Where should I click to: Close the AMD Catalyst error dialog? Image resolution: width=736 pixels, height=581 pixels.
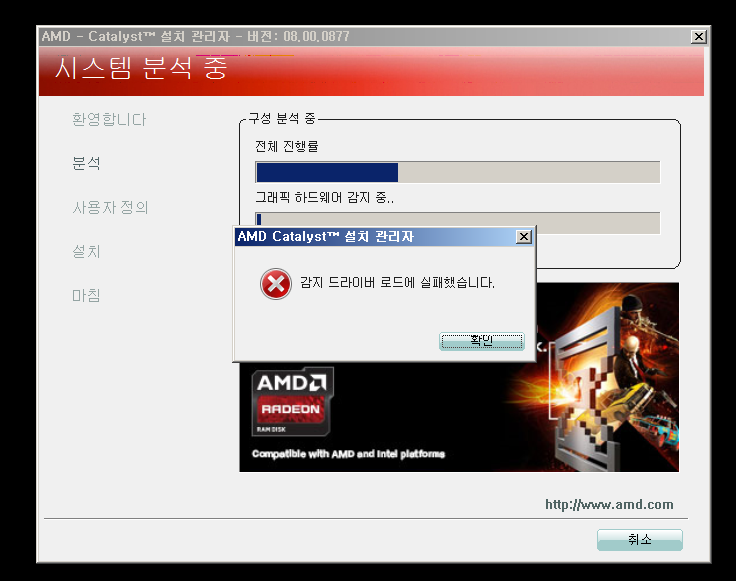tap(524, 237)
